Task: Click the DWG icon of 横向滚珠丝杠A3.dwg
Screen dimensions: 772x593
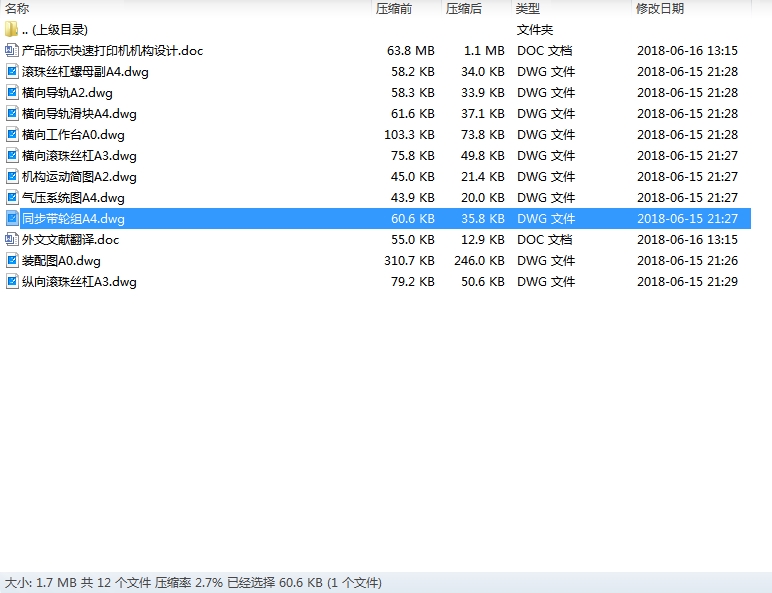Action: click(x=12, y=156)
